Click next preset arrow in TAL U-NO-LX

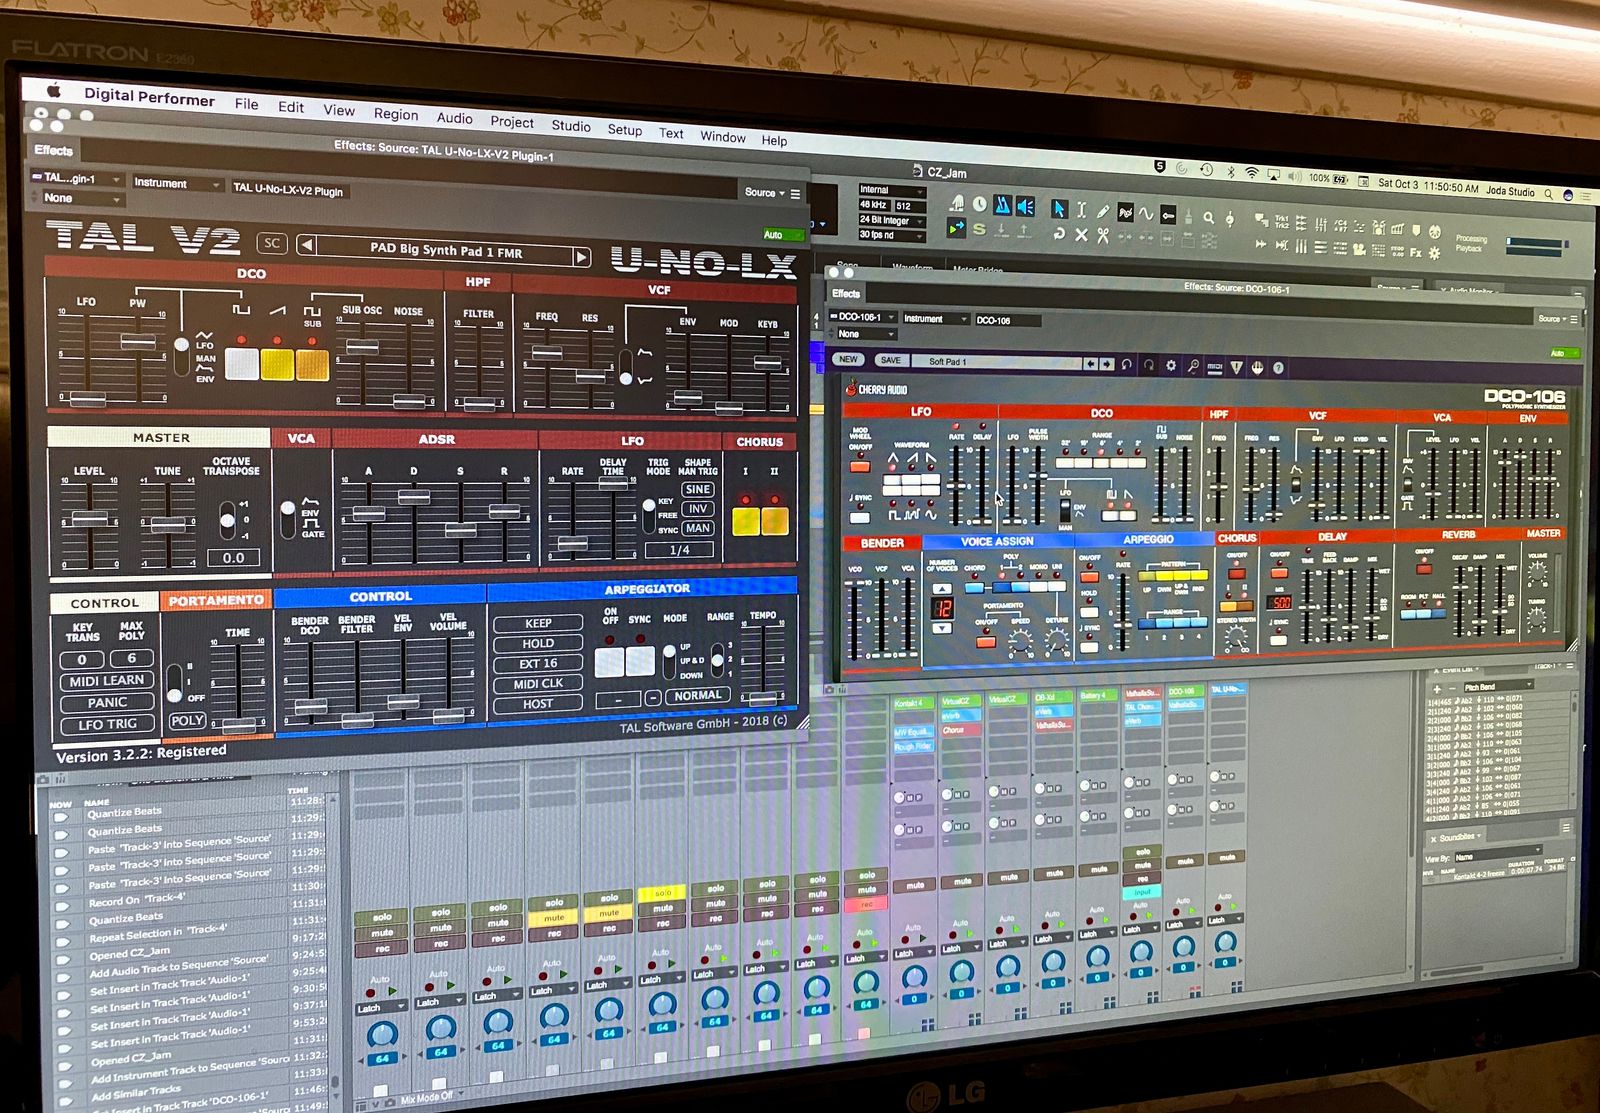click(580, 257)
